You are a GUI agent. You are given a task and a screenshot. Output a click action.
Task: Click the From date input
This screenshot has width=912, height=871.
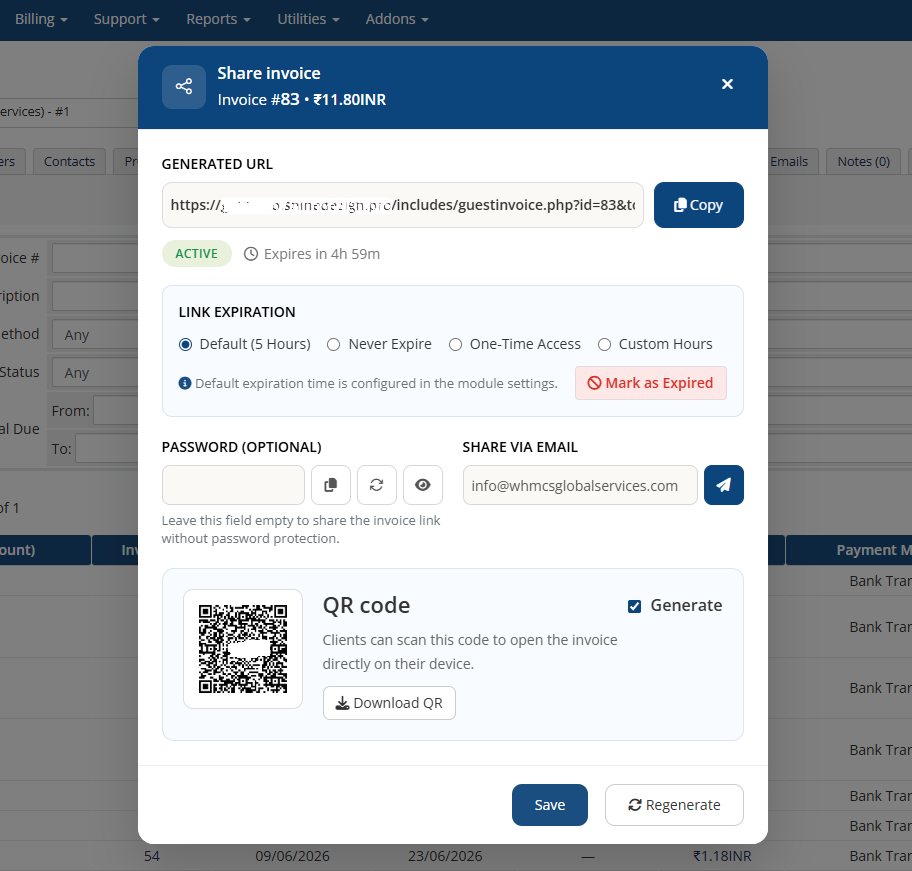(116, 411)
